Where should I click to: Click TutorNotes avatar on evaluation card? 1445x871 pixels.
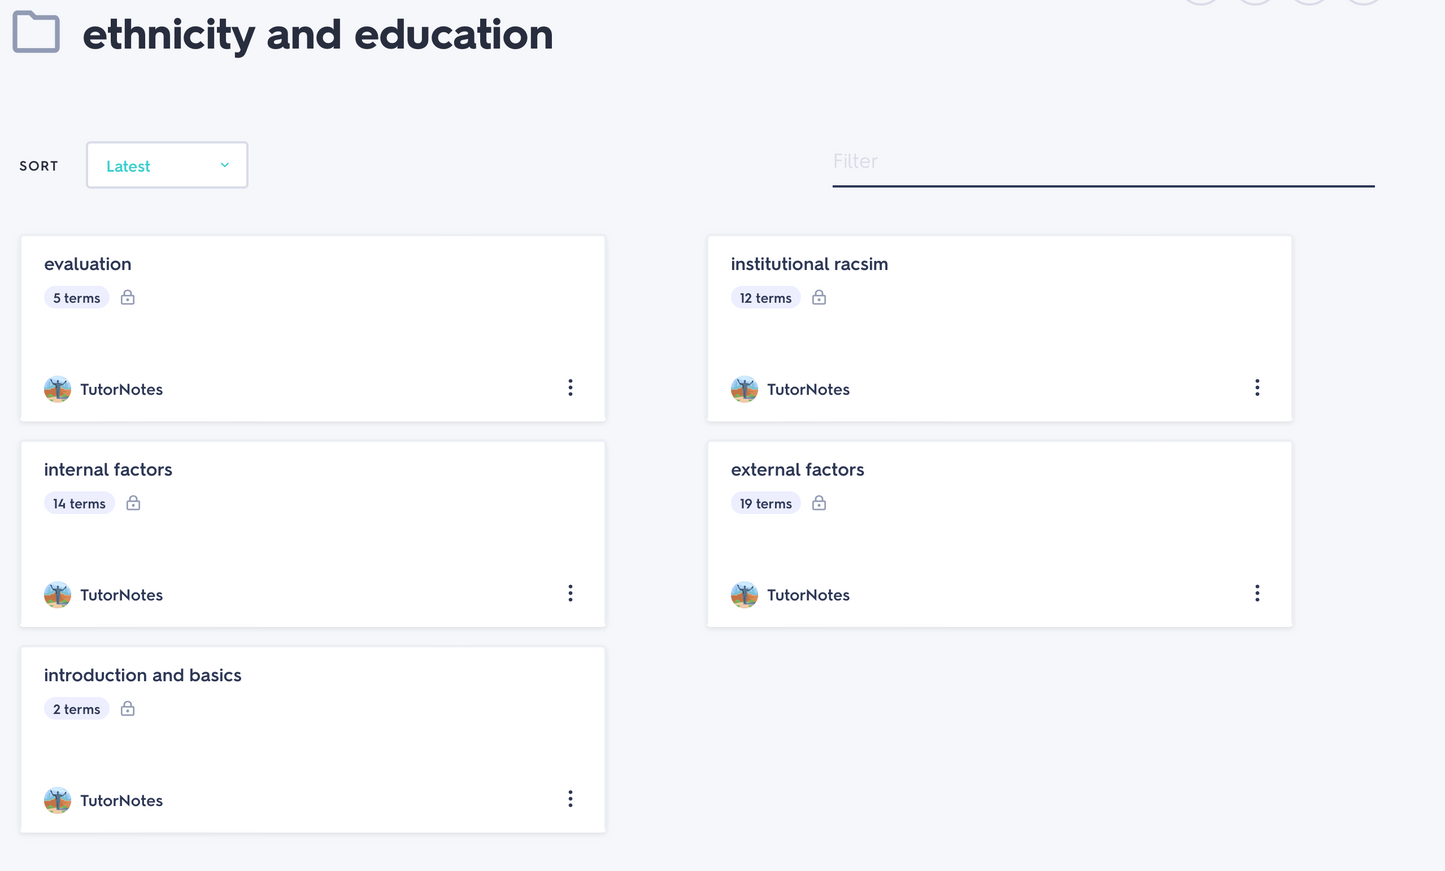click(58, 389)
